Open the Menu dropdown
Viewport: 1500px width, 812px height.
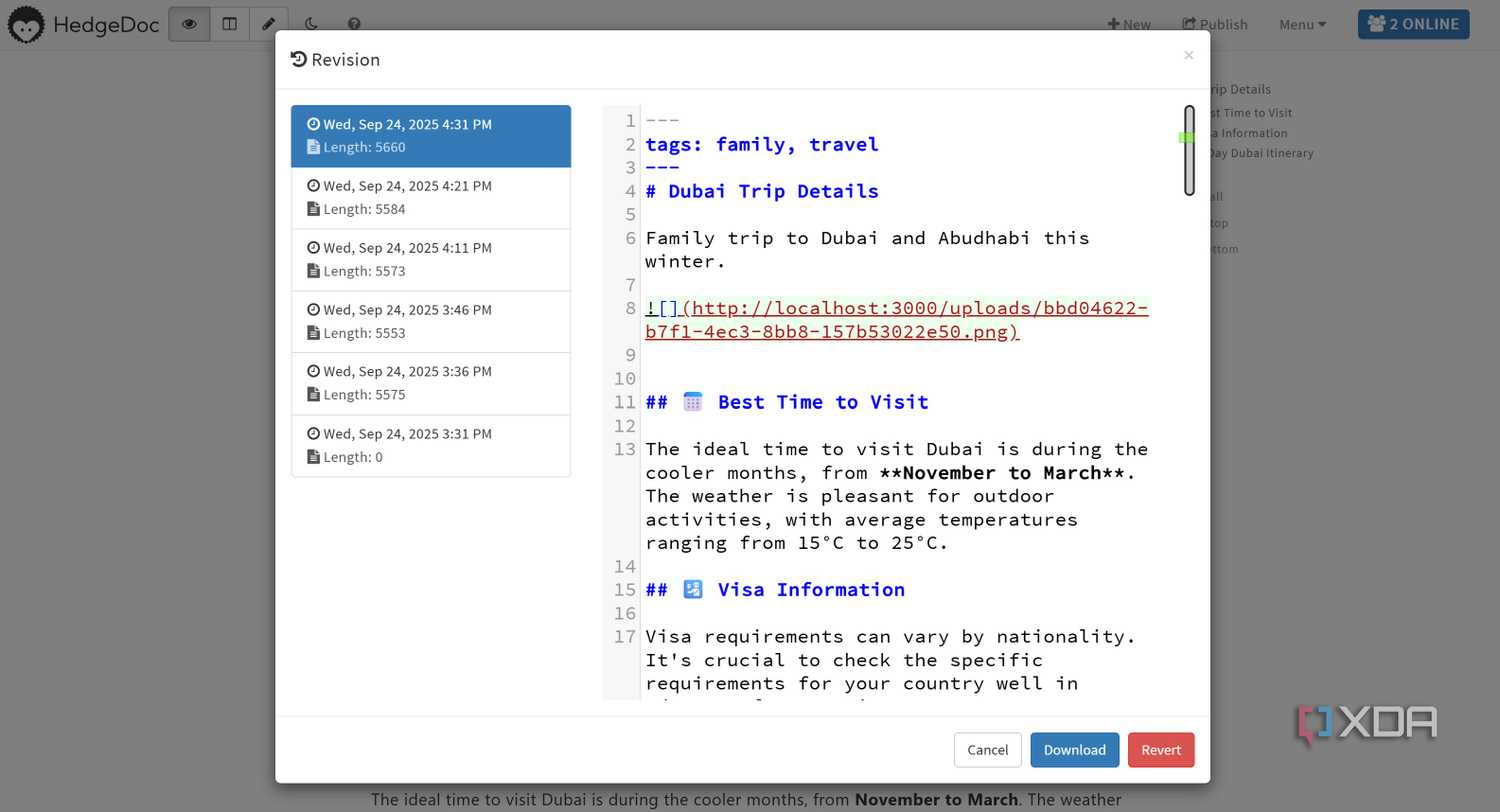(1303, 24)
